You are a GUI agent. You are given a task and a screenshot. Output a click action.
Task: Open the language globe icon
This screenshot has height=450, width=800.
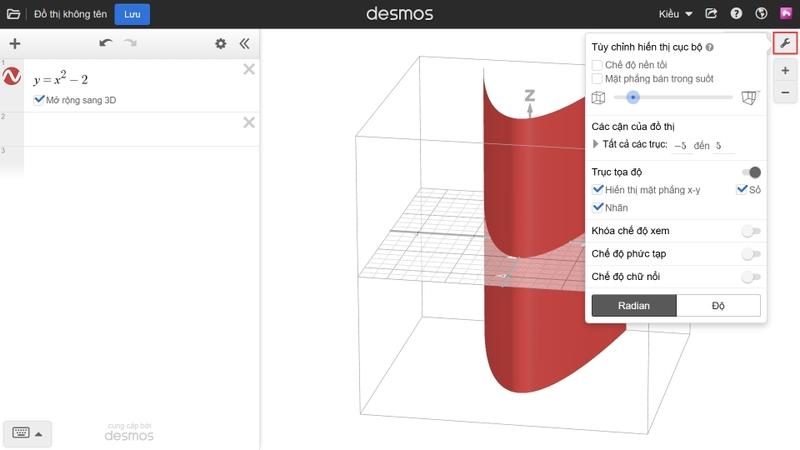761,14
